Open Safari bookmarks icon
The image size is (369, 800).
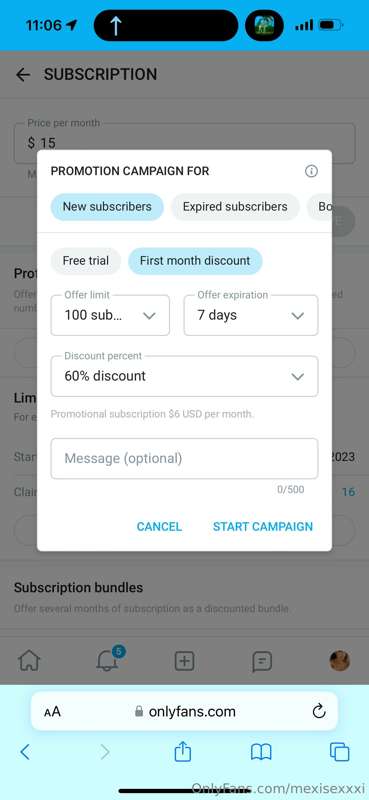[x=261, y=752]
